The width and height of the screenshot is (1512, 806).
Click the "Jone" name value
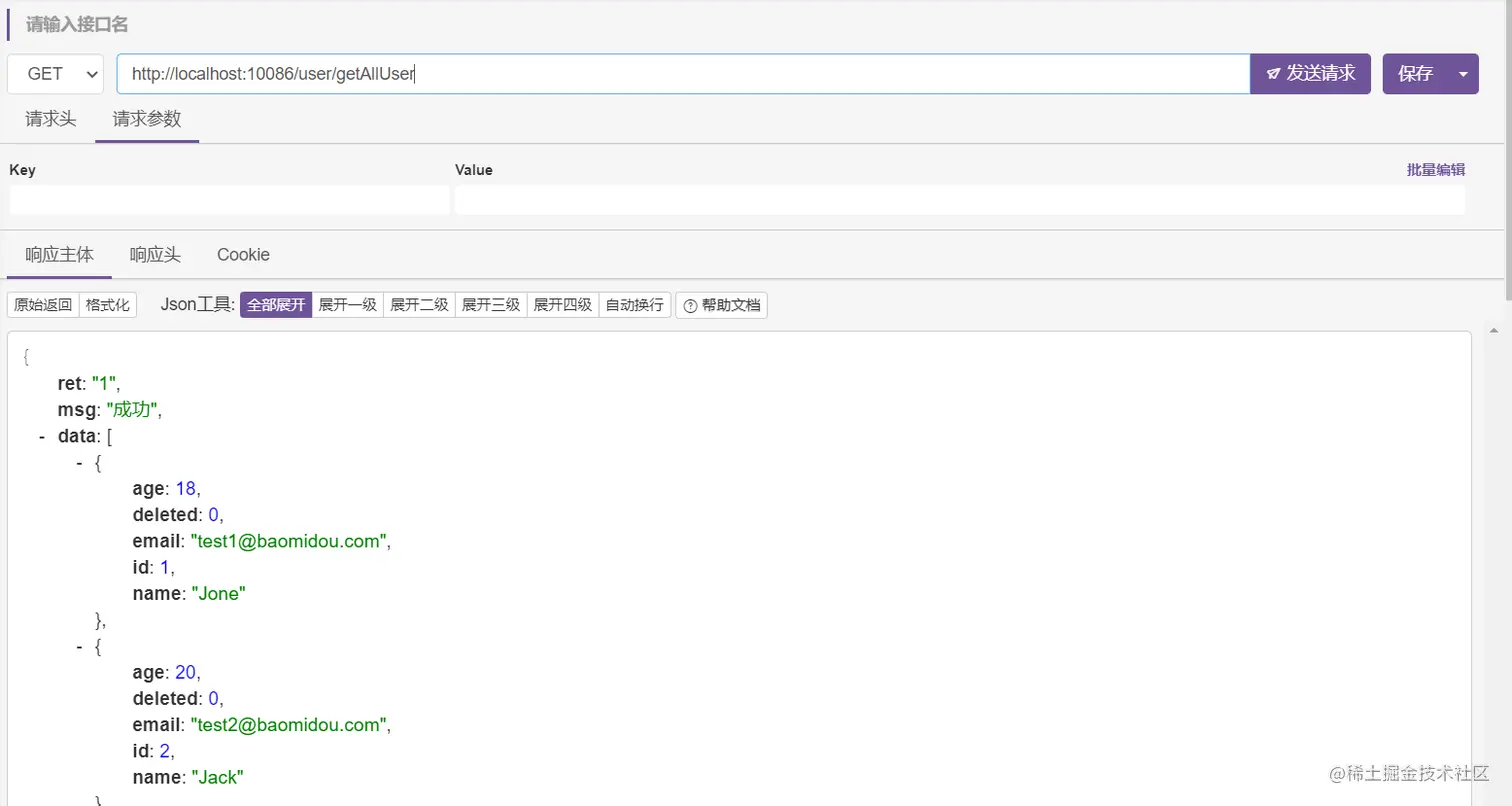[218, 594]
